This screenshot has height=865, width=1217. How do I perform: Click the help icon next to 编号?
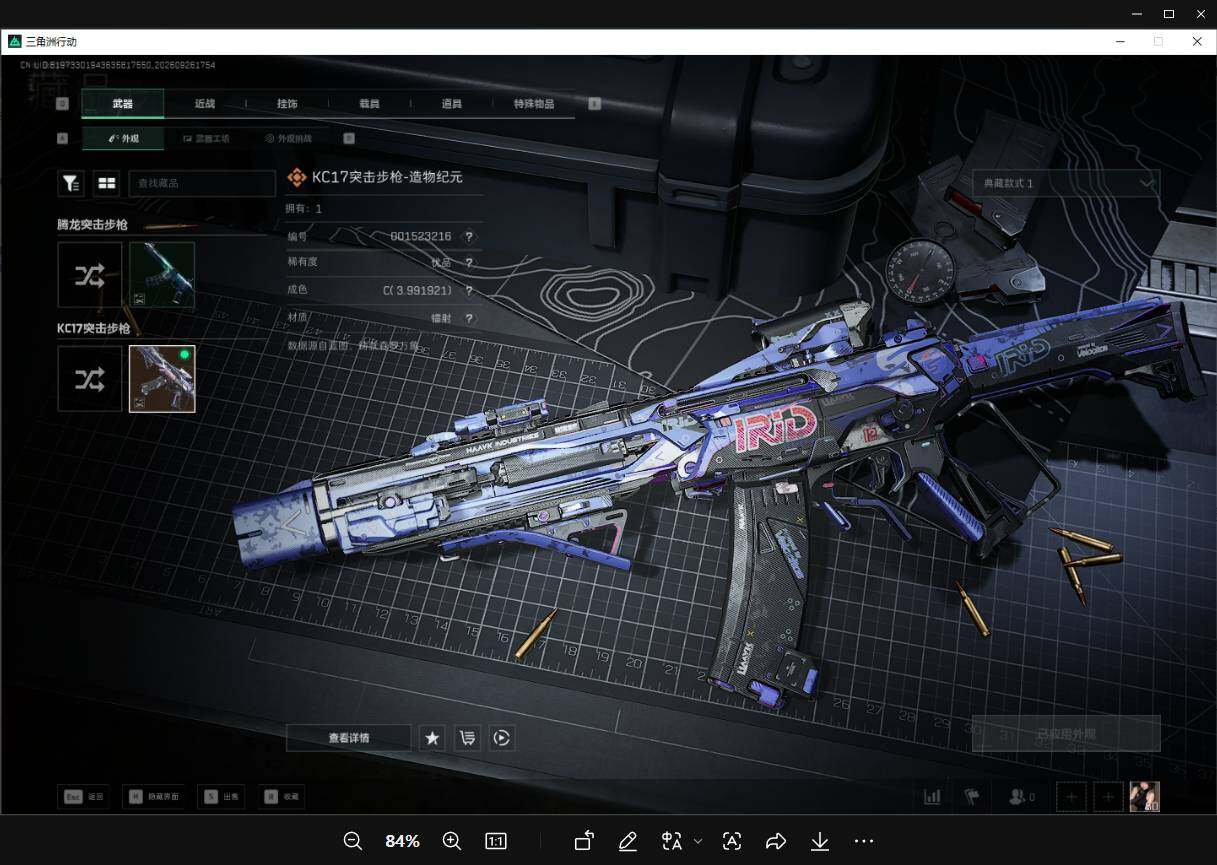tap(468, 237)
